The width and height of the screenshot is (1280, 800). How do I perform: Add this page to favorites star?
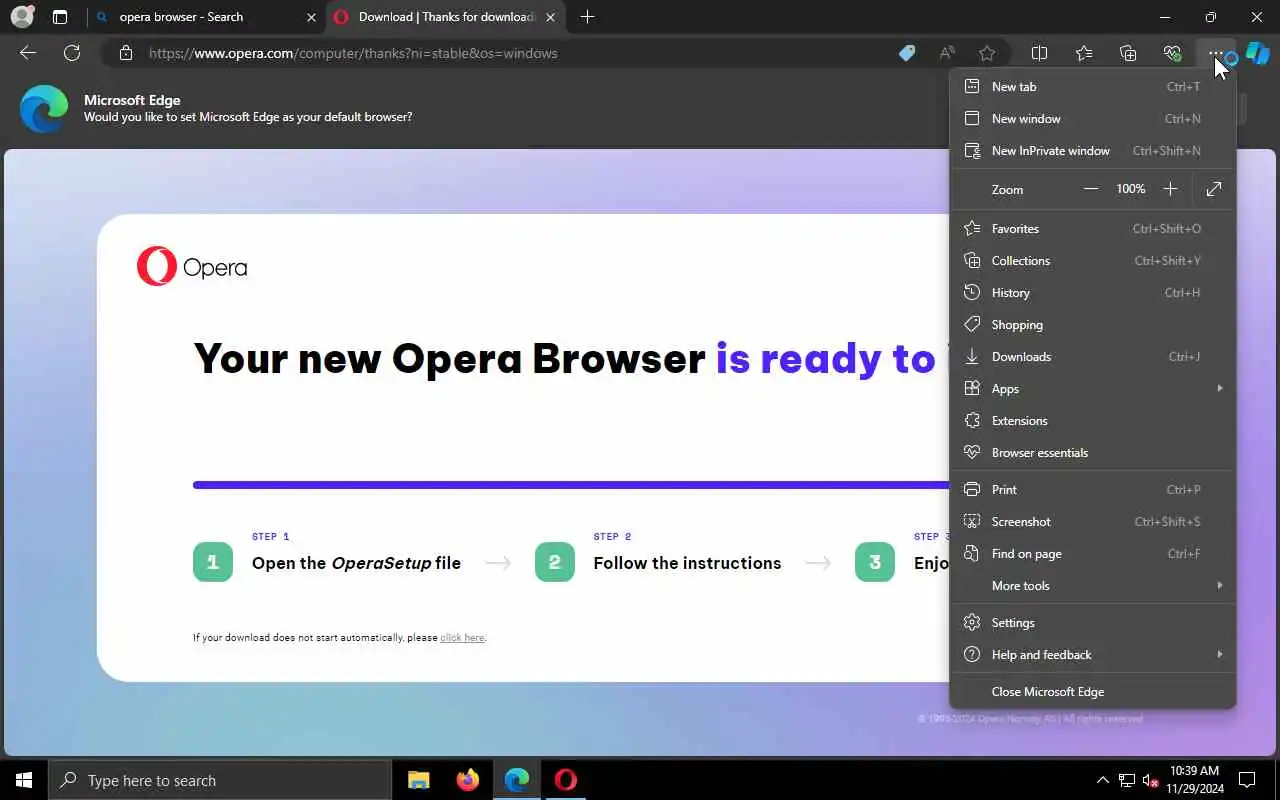click(987, 53)
